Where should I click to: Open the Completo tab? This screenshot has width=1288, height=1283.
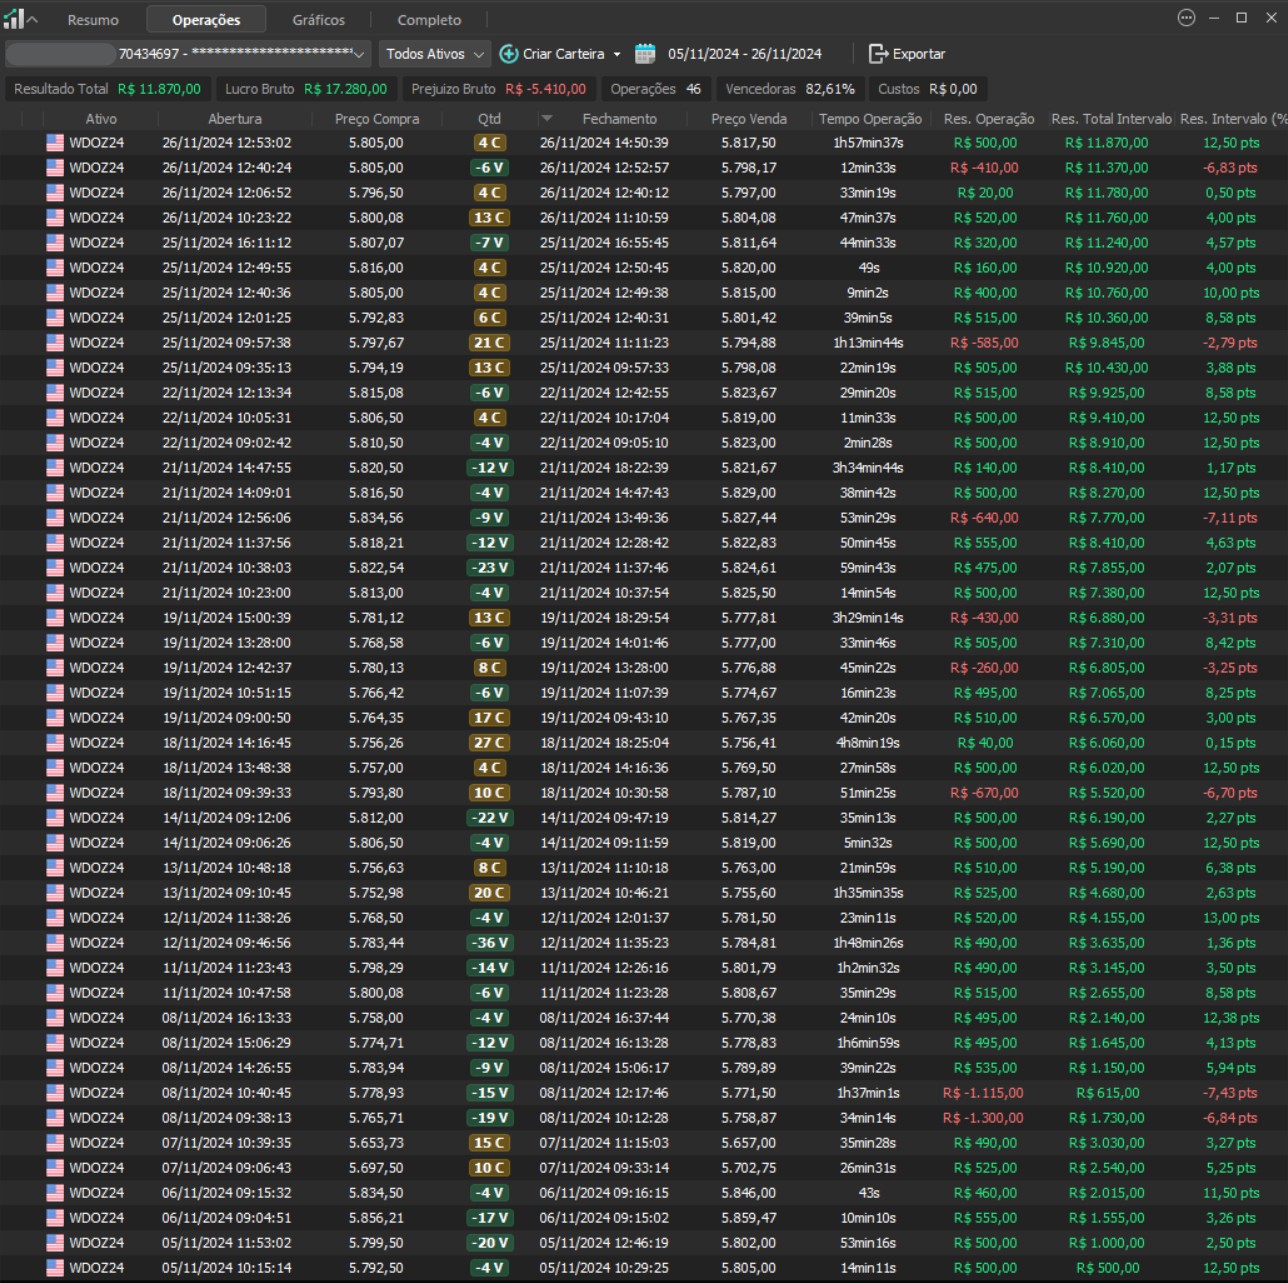pos(429,20)
